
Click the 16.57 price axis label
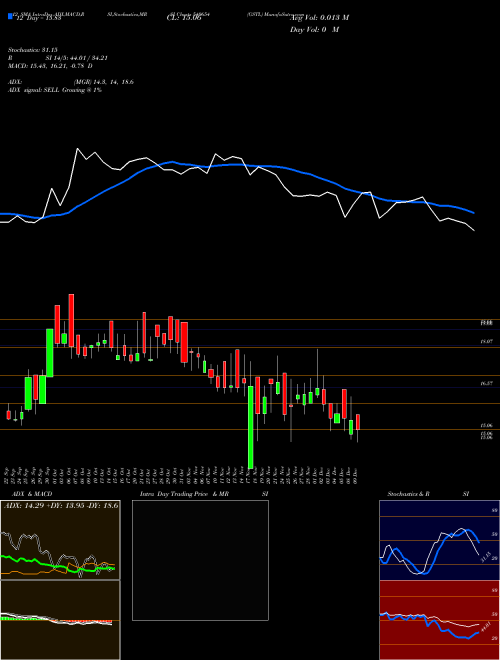[x=486, y=384]
